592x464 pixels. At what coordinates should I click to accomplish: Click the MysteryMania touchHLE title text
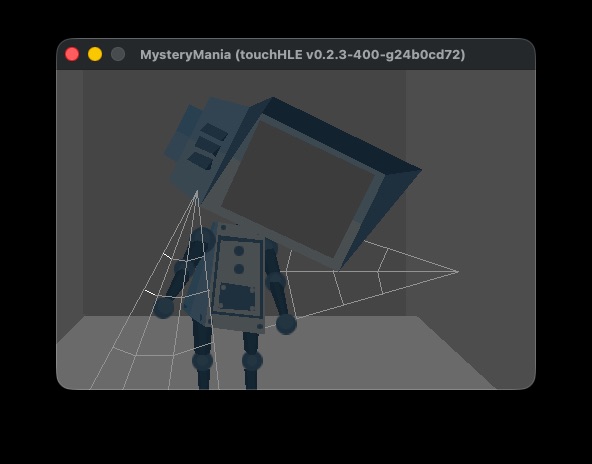[302, 55]
